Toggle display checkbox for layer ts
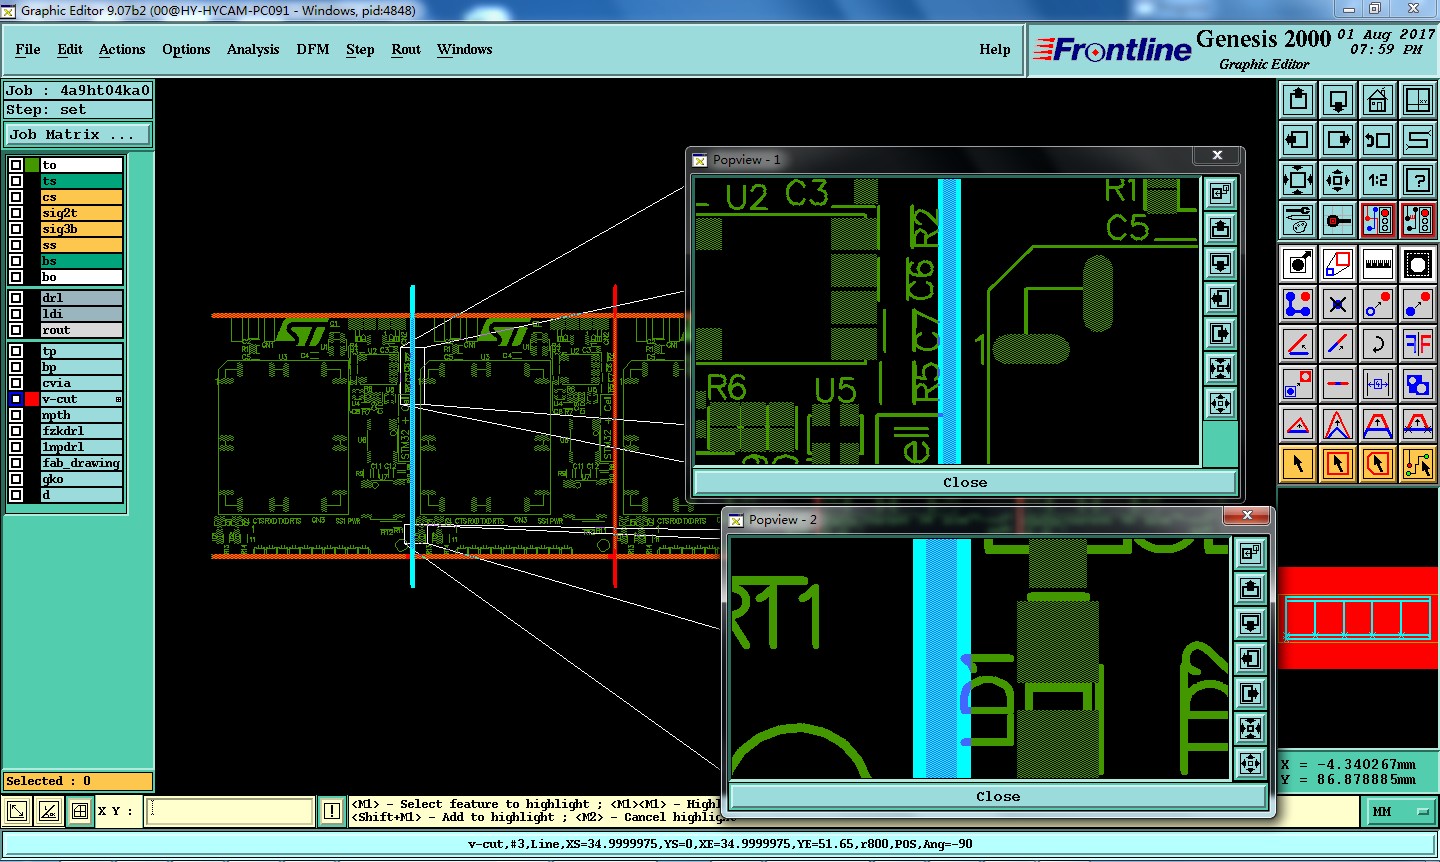1440x862 pixels. [16, 181]
